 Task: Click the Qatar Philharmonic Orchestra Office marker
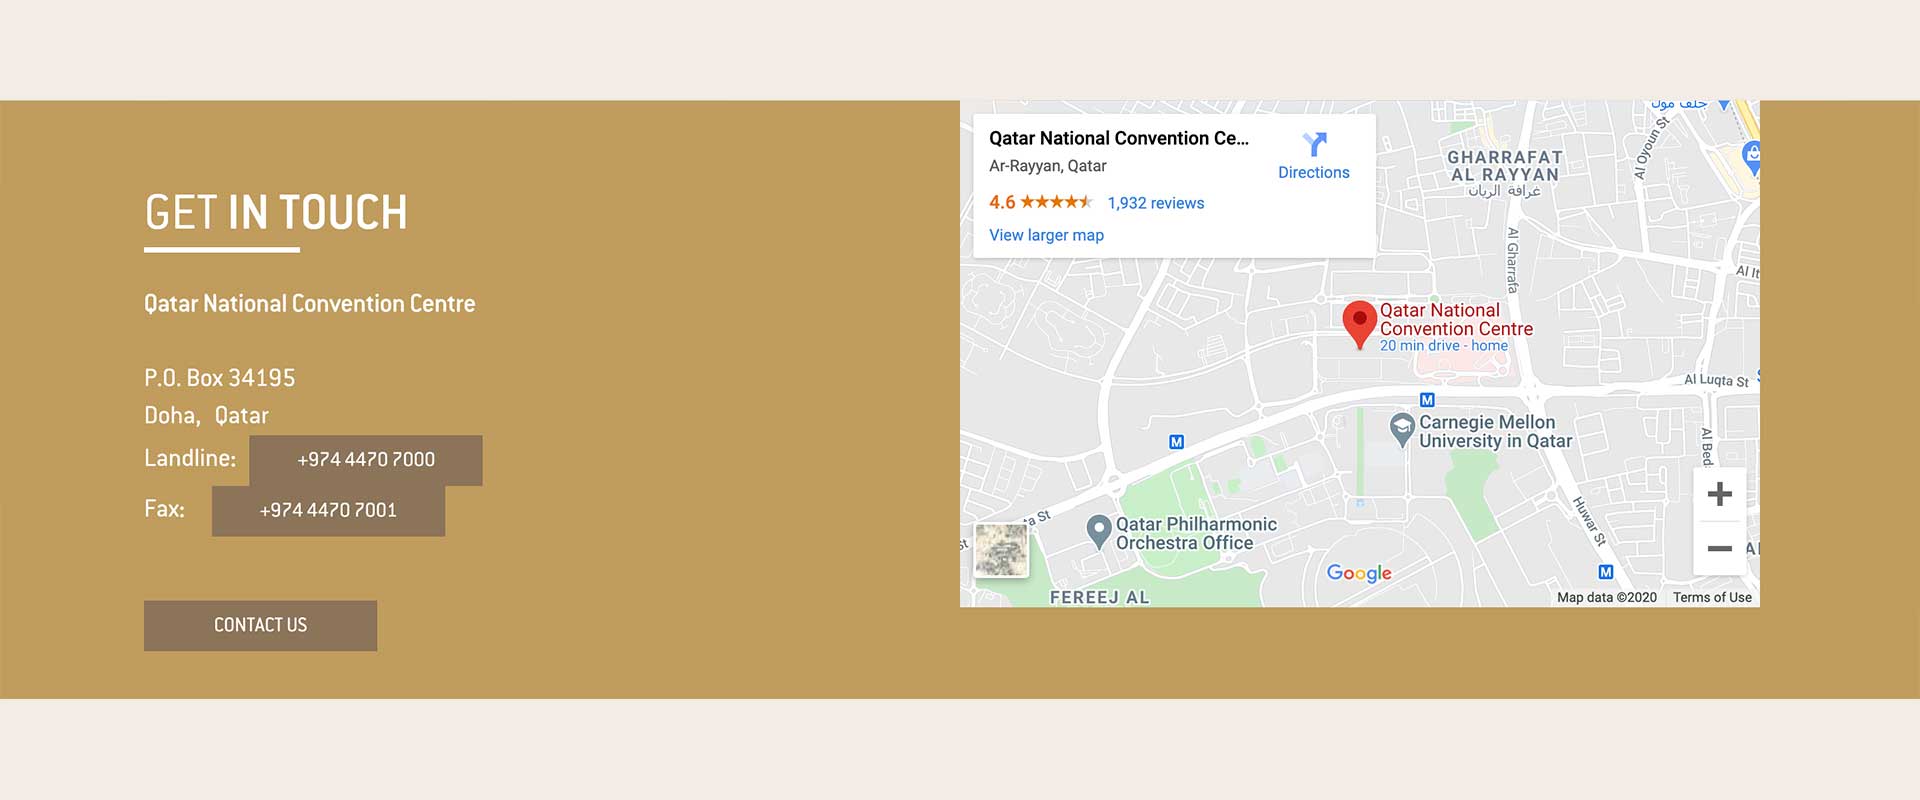(x=1099, y=532)
